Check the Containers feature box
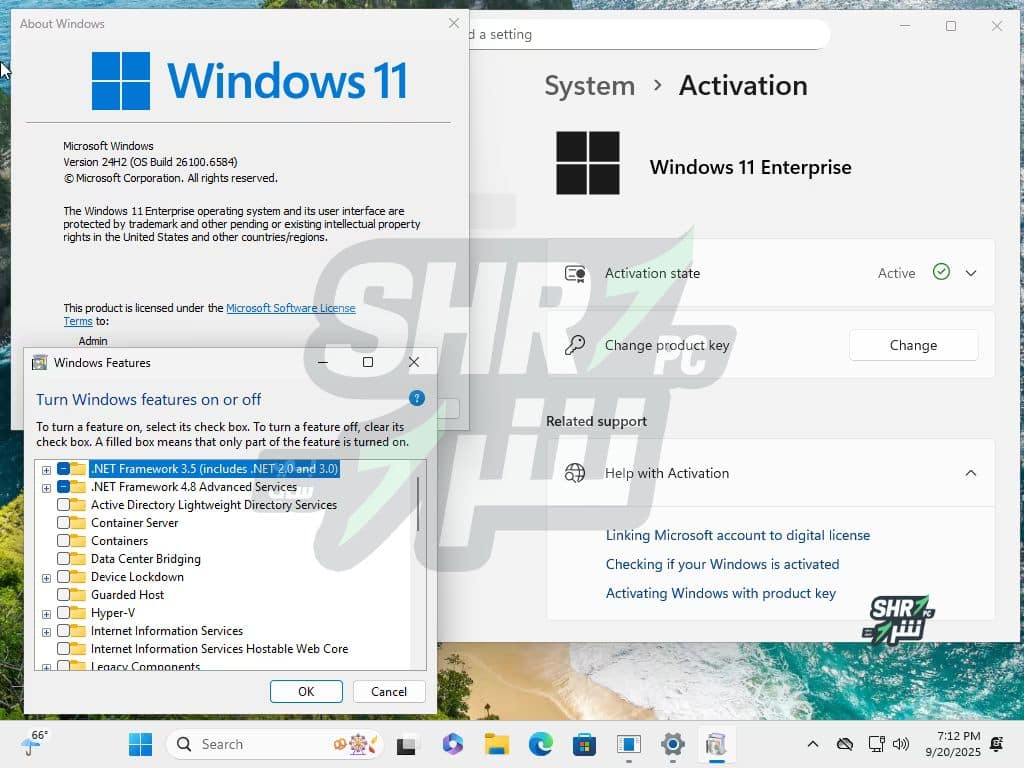This screenshot has width=1024, height=768. pyautogui.click(x=64, y=541)
